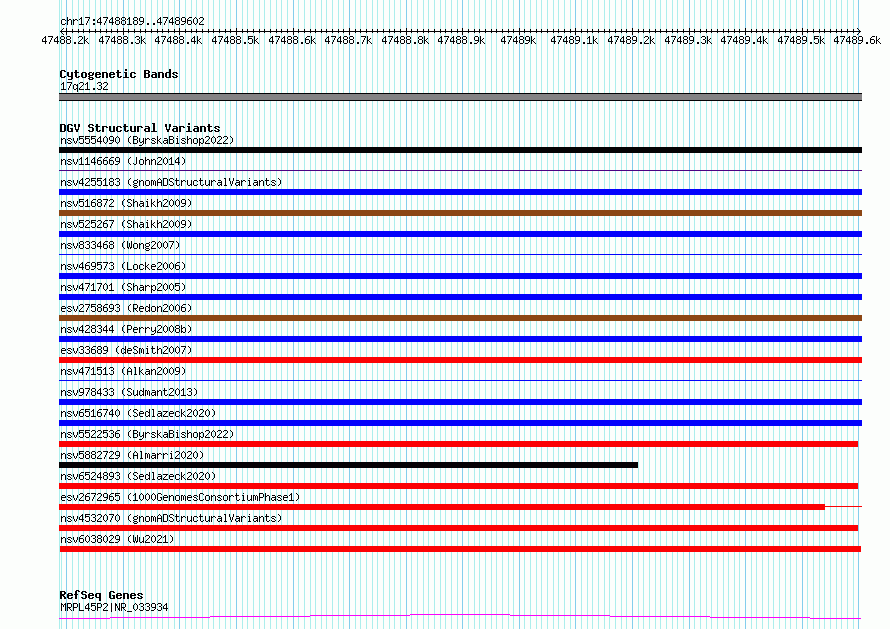Open variant esv2758693 (Redon2006) label

point(126,308)
